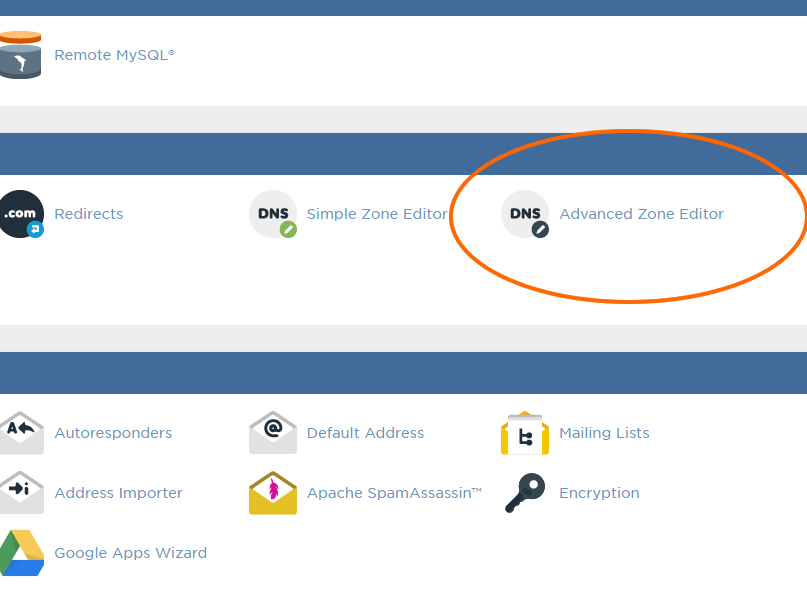The height and width of the screenshot is (603, 807).
Task: Click the Address Importer link
Action: point(118,493)
